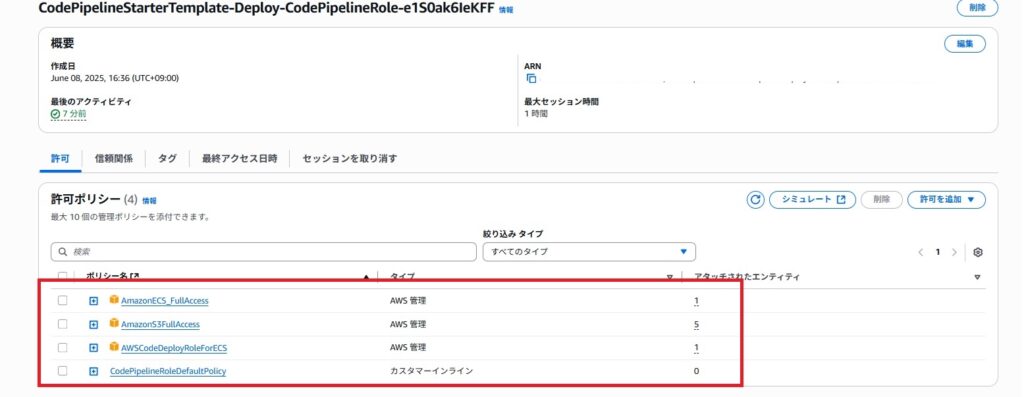Expand the AmazonECS_FullAccess policy details
This screenshot has height=397, width=1024.
(x=93, y=301)
